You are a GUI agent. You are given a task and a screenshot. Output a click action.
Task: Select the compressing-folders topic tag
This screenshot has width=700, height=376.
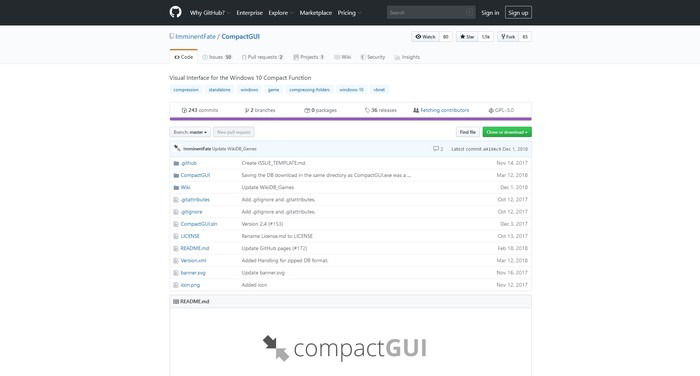309,90
